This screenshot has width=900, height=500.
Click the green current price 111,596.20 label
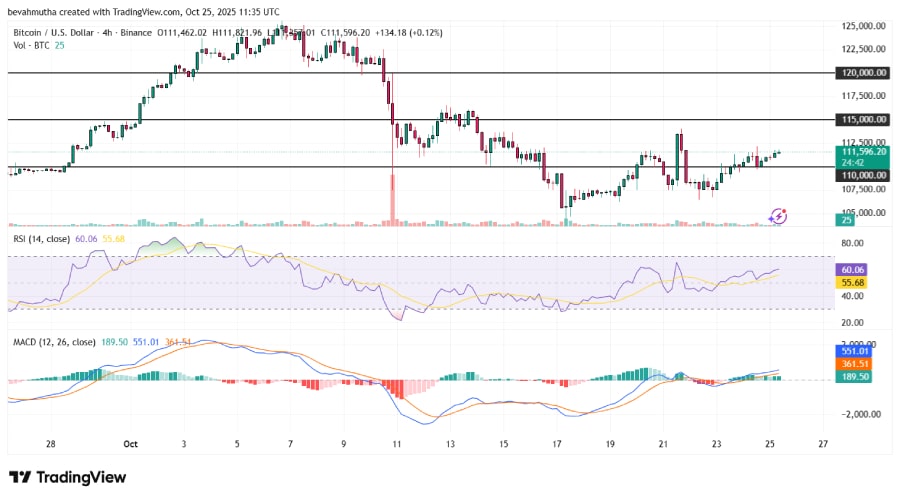pos(862,152)
